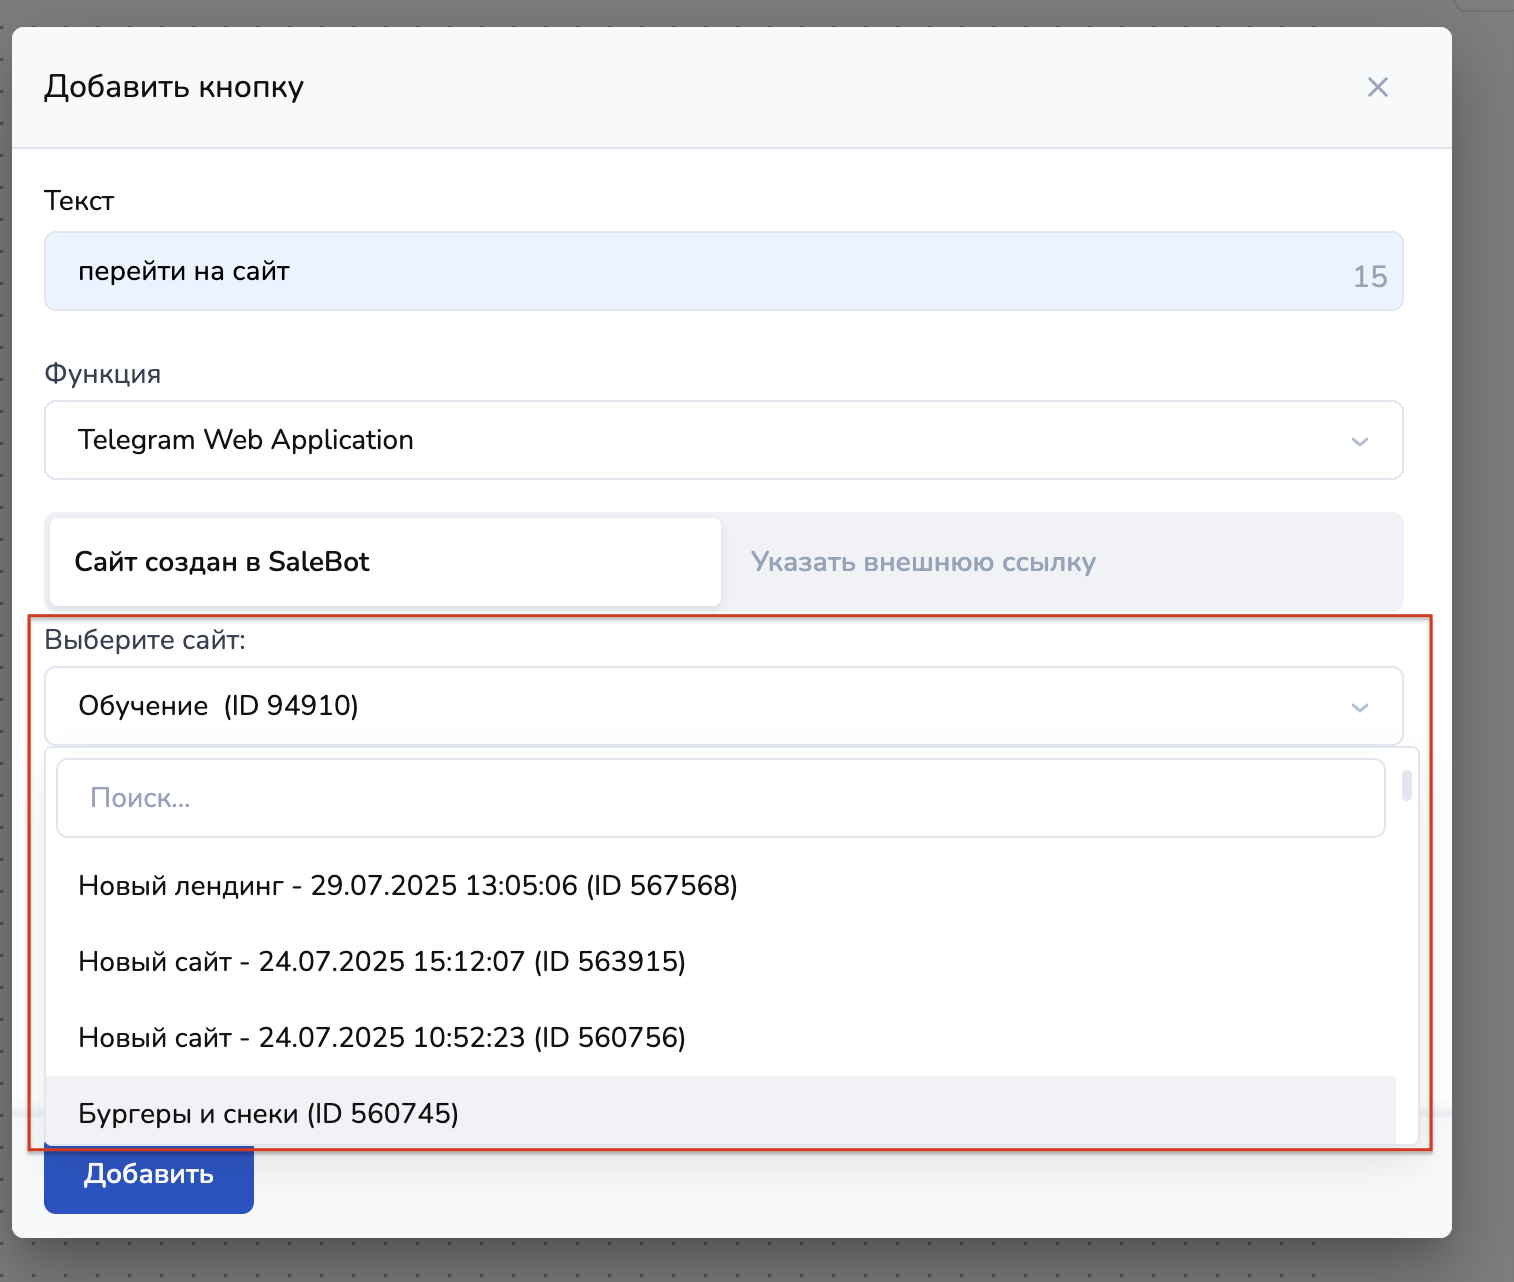Choose Новый сайт (ID 563915) option
1514x1282 pixels.
coord(382,962)
